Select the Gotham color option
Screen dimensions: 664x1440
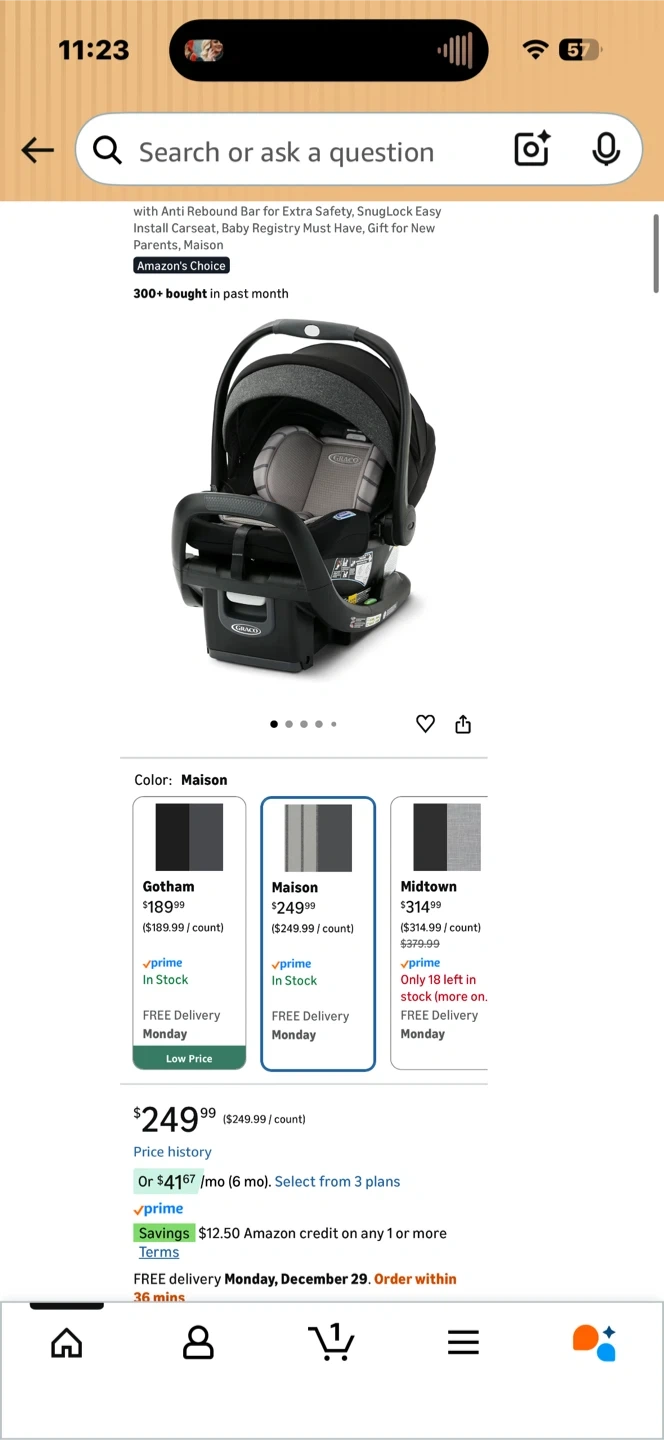(189, 933)
